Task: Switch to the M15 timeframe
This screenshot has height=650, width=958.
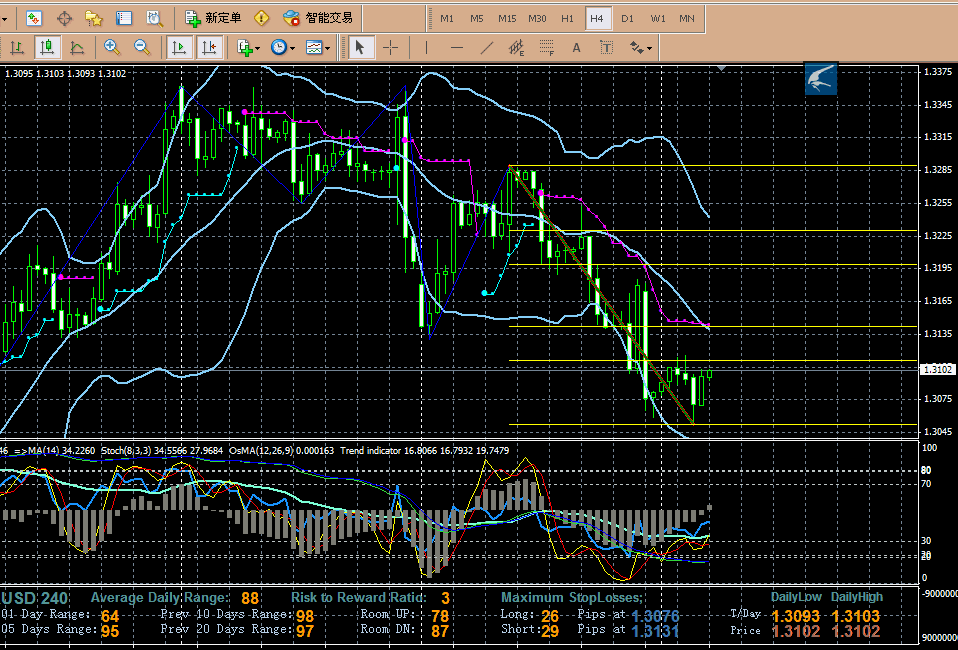Action: [507, 18]
